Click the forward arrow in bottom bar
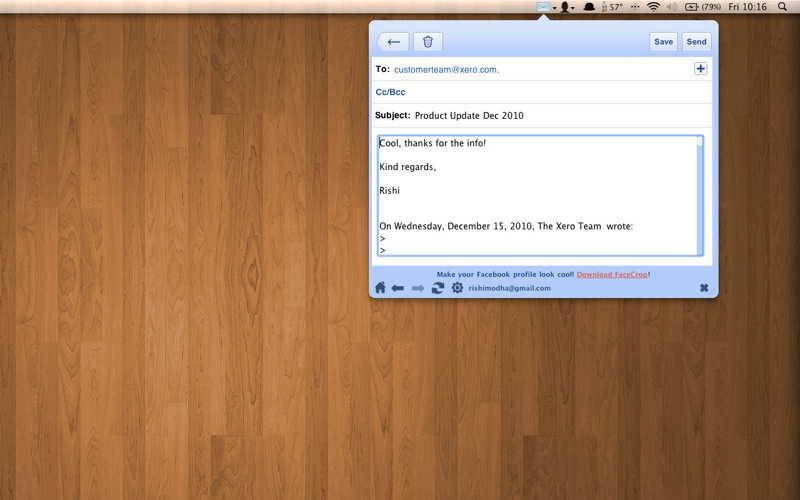The image size is (800, 500). (x=418, y=288)
